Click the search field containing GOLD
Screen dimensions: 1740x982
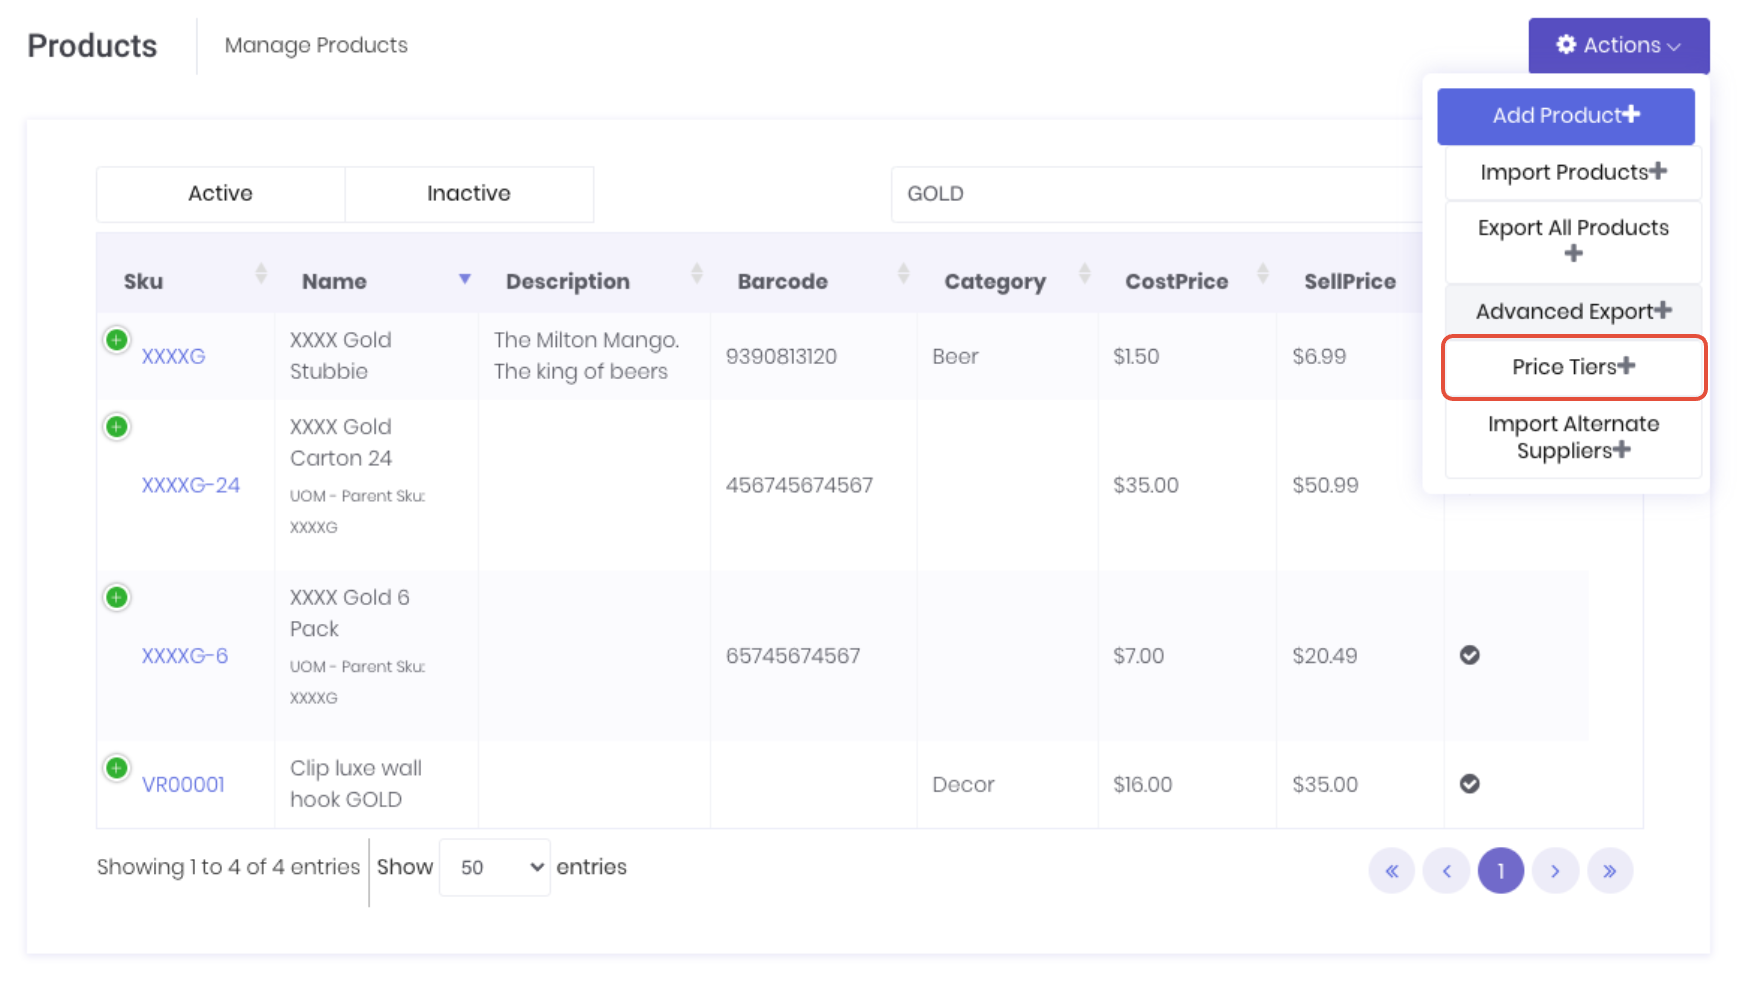tap(1157, 194)
